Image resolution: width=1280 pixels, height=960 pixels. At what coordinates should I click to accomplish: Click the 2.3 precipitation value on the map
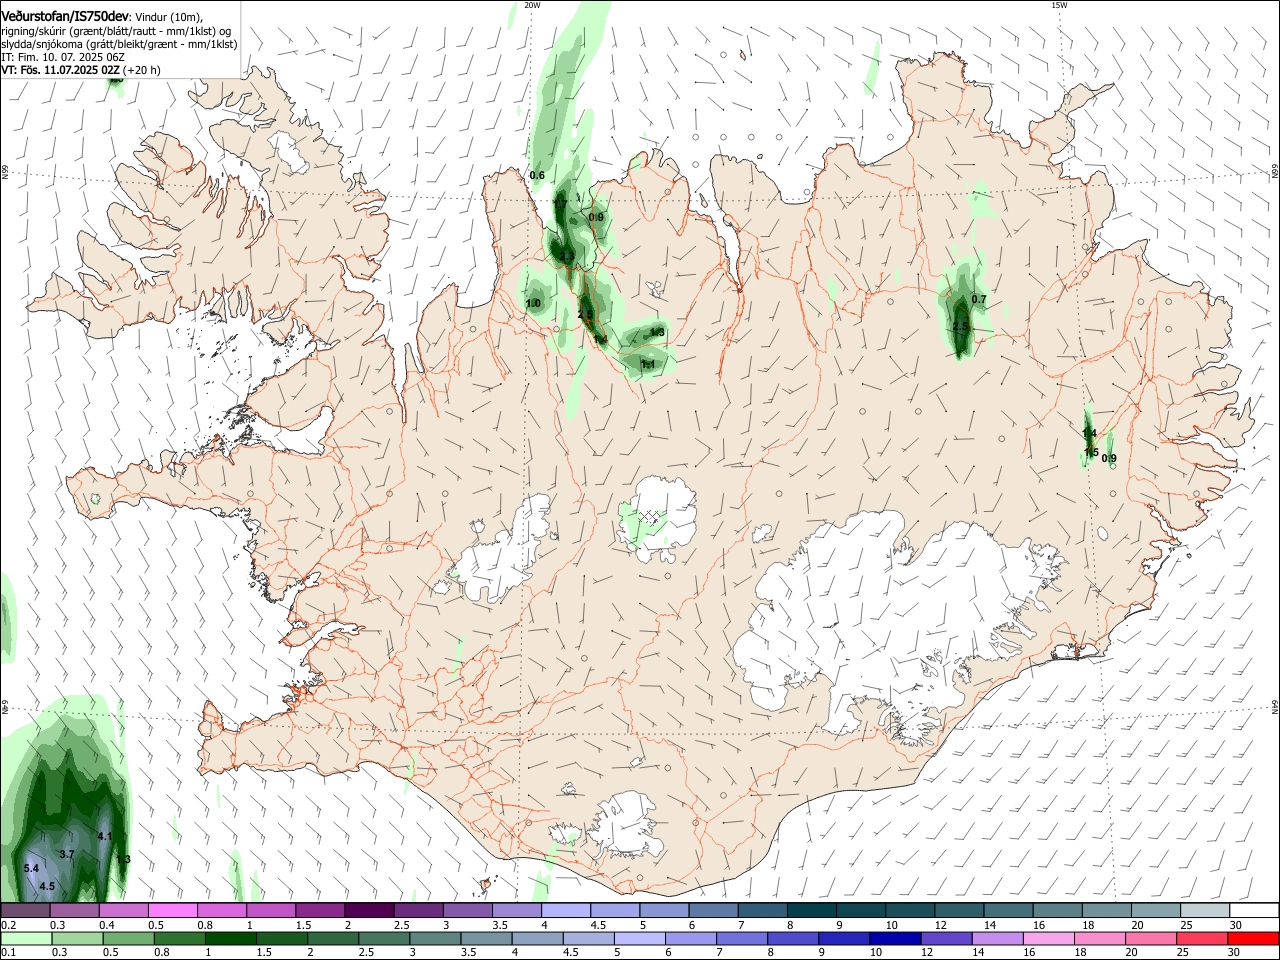pos(566,258)
